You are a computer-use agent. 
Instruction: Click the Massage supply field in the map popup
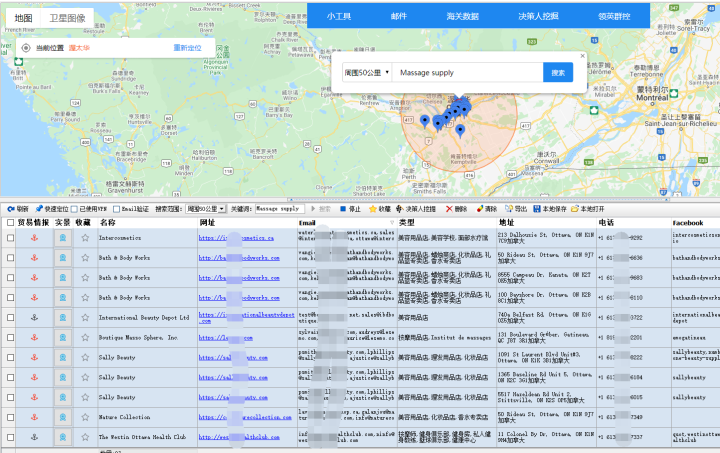(467, 73)
